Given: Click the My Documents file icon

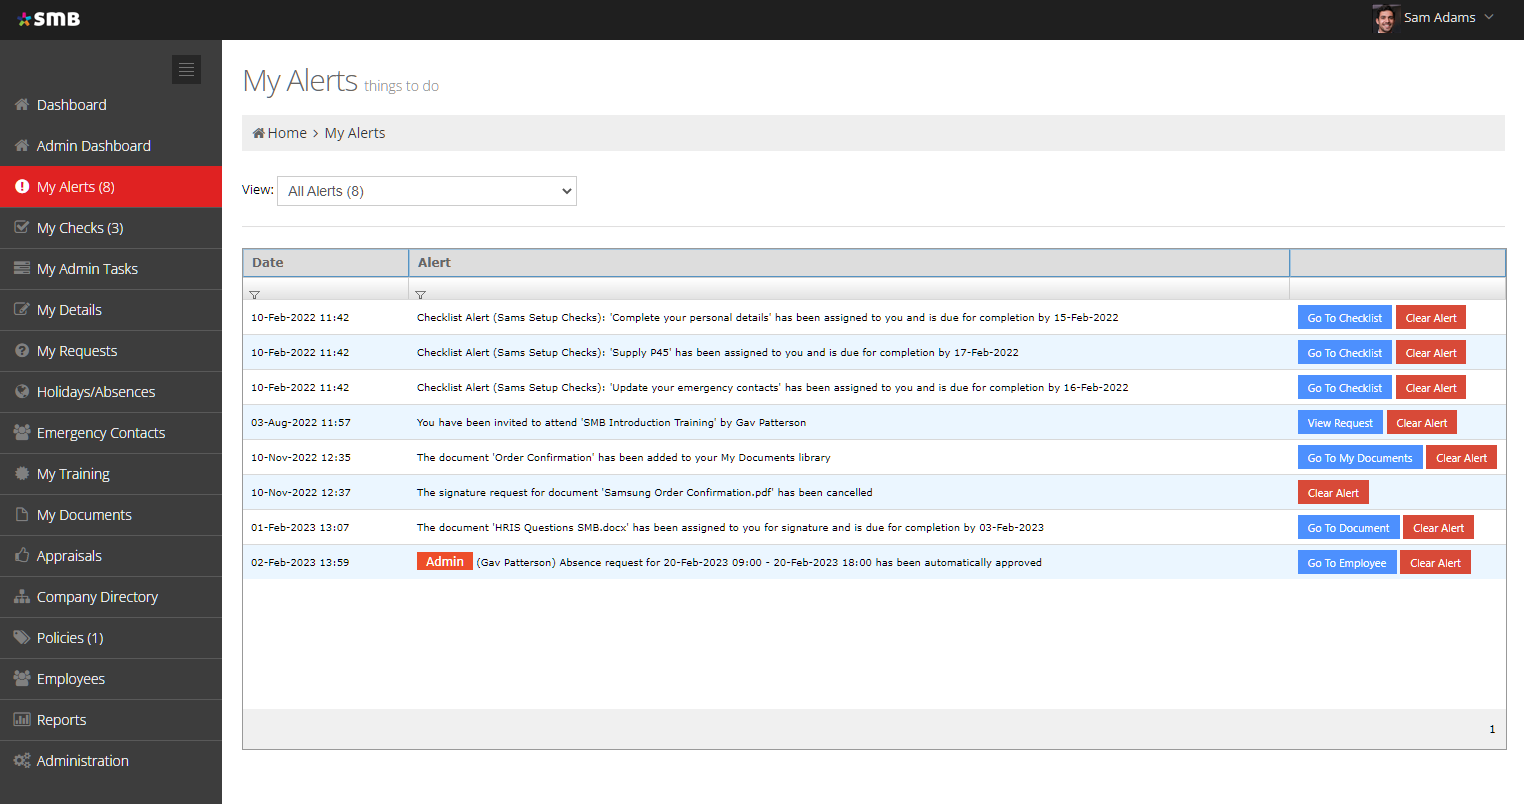Looking at the screenshot, I should (x=22, y=515).
